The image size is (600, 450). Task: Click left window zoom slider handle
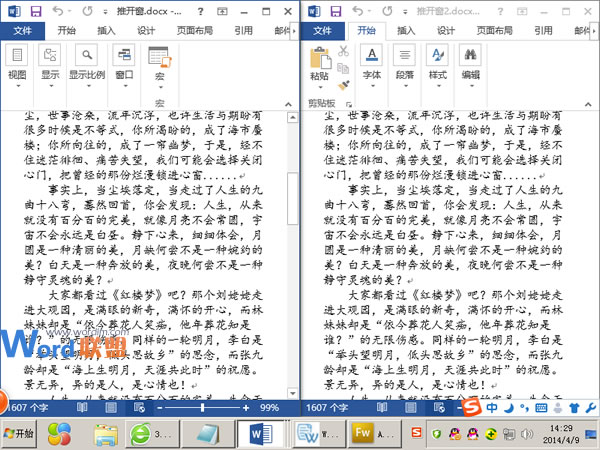[202, 408]
